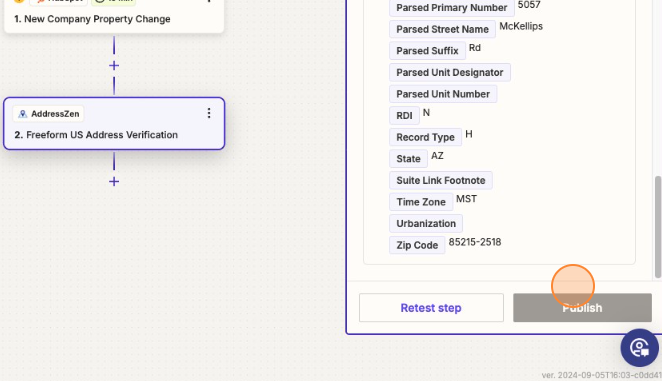662x381 pixels.
Task: Add a step between steps 1 and 2
Action: [114, 65]
